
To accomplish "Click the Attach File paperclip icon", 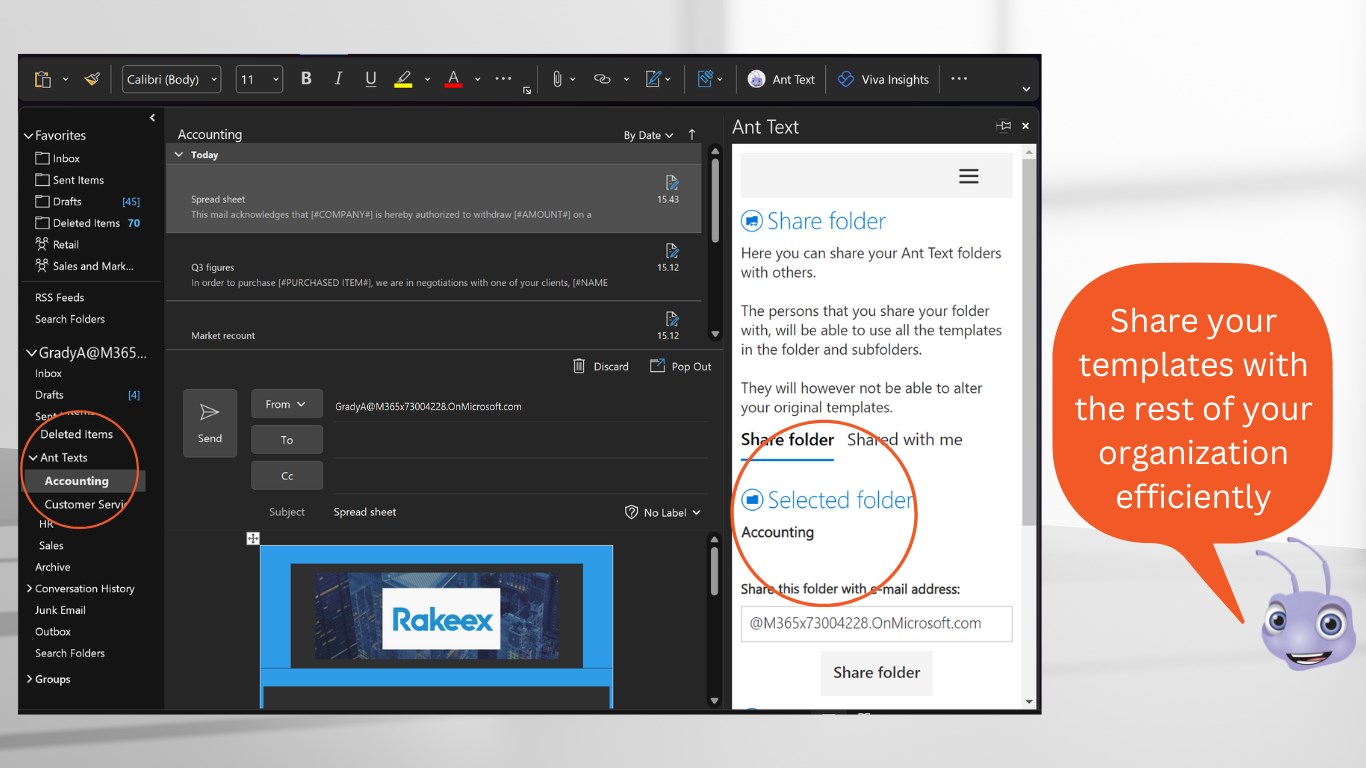I will click(x=557, y=79).
